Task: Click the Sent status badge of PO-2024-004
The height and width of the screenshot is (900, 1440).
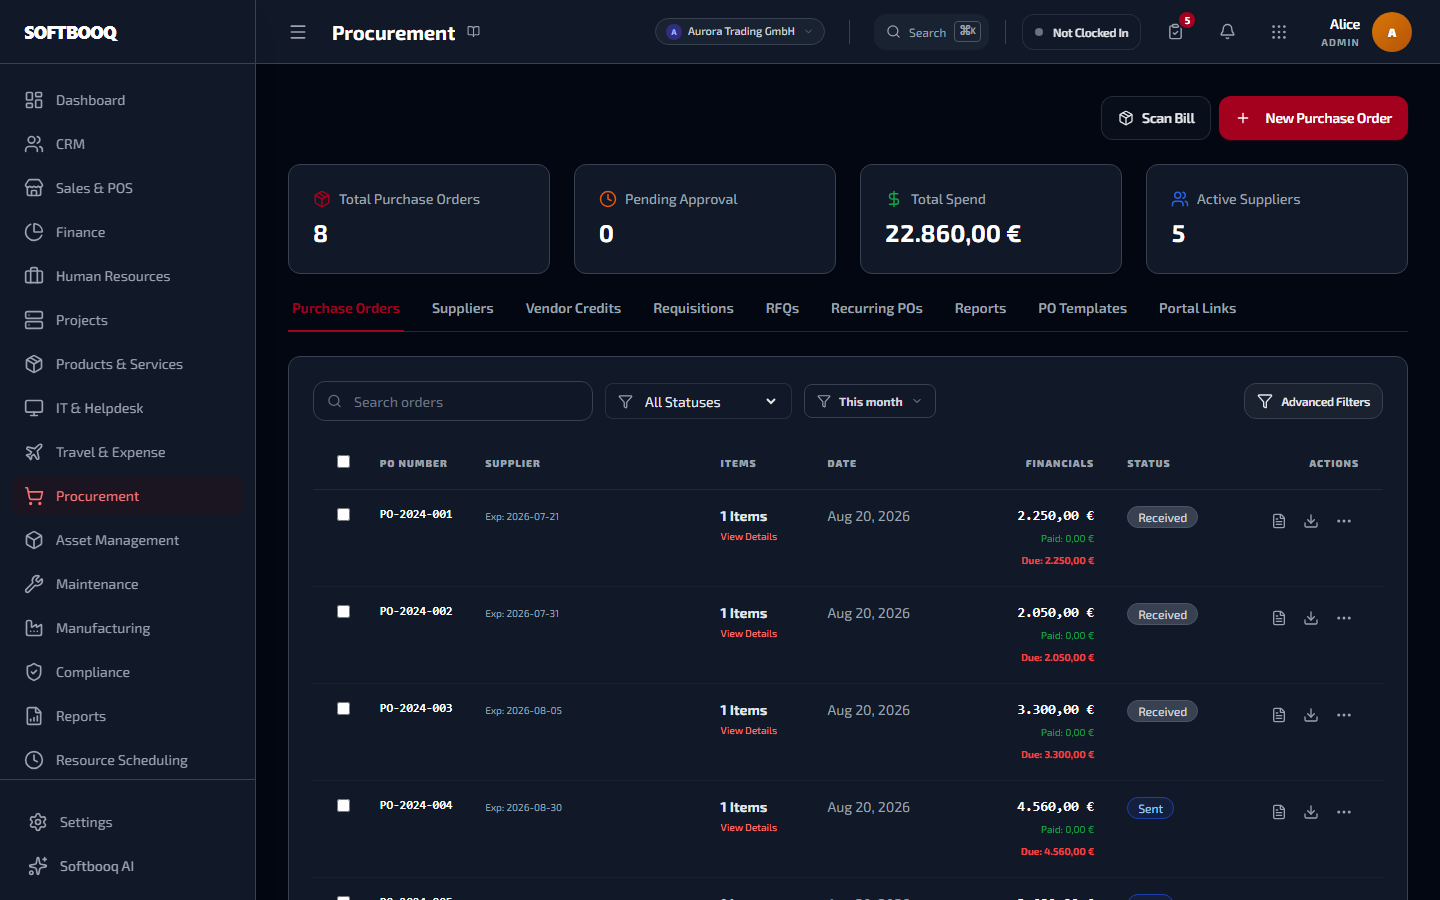Action: click(x=1150, y=809)
